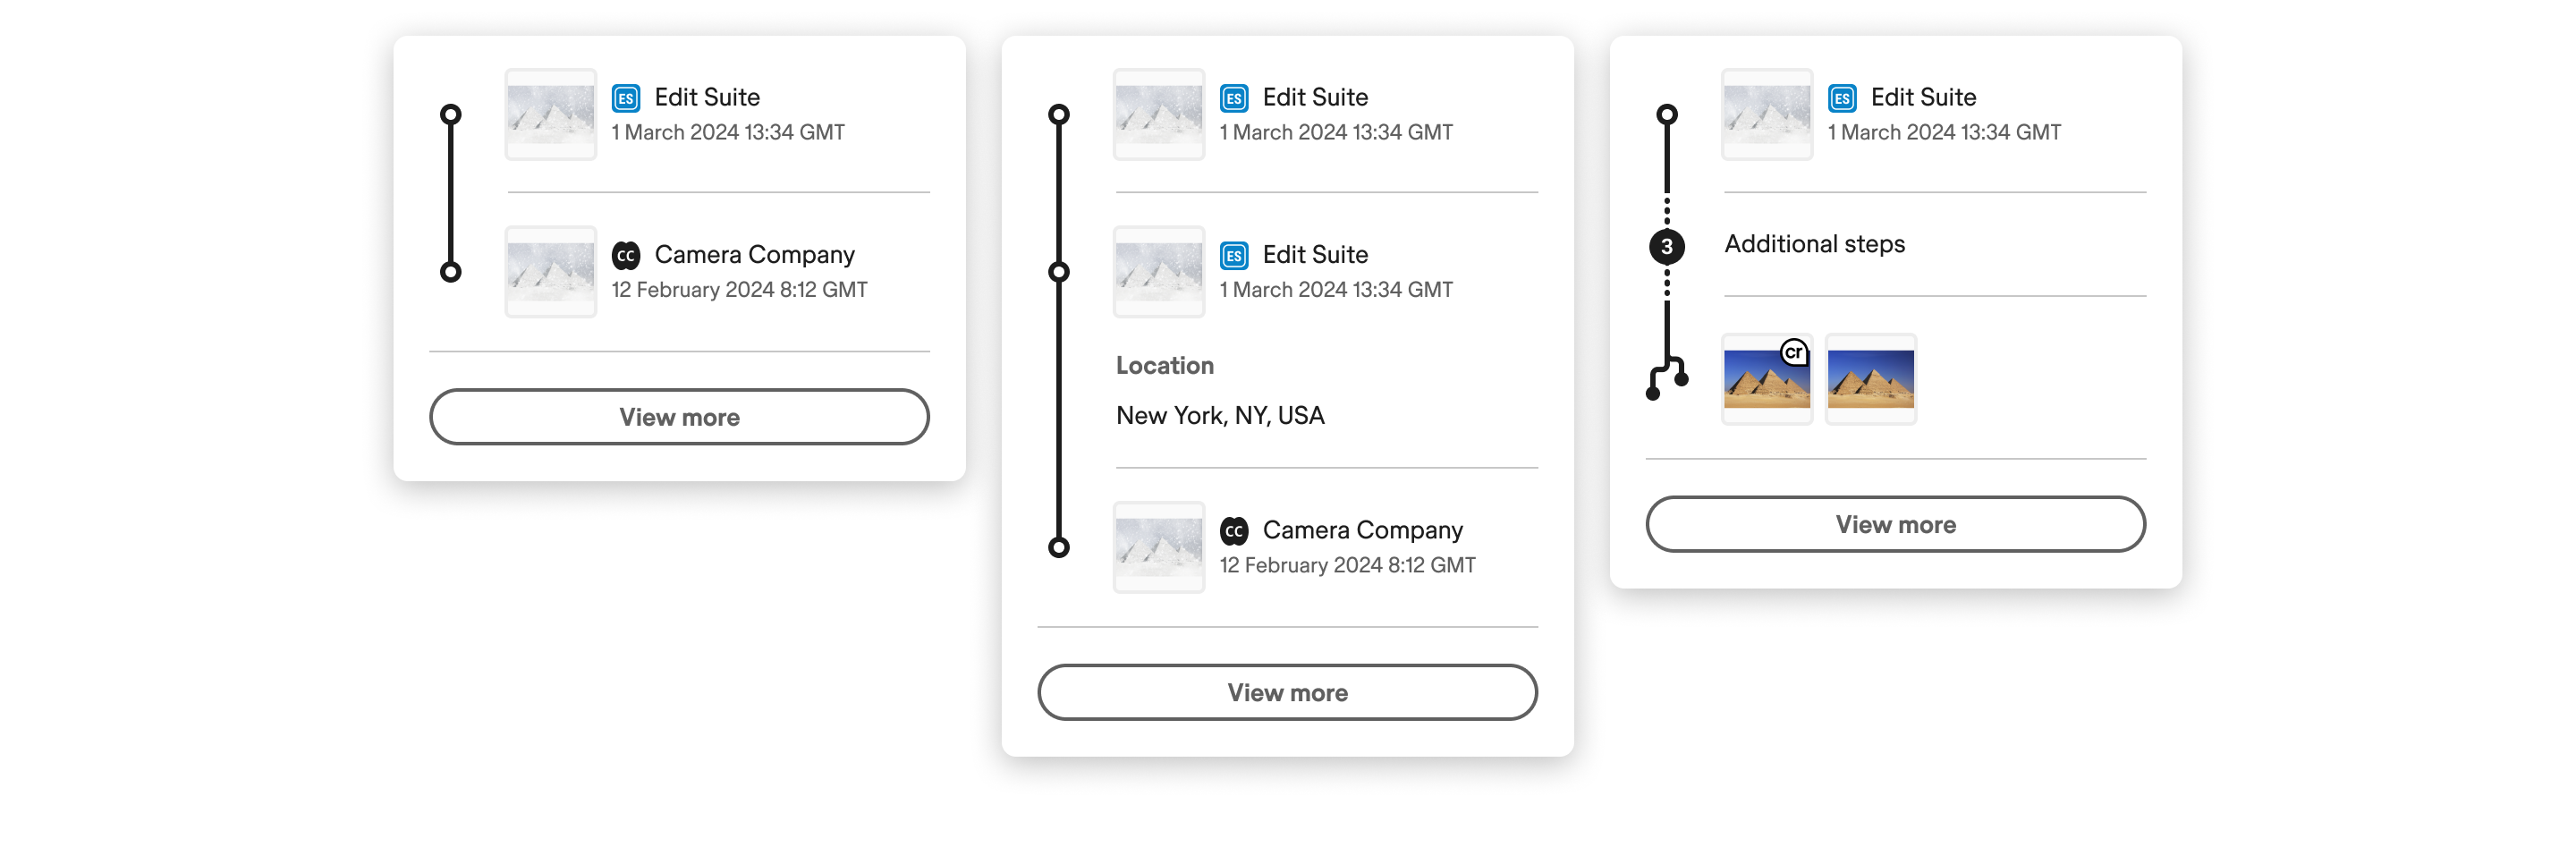The width and height of the screenshot is (2576, 864).
Task: Select bottom timeline node in middle card
Action: [x=1059, y=547]
